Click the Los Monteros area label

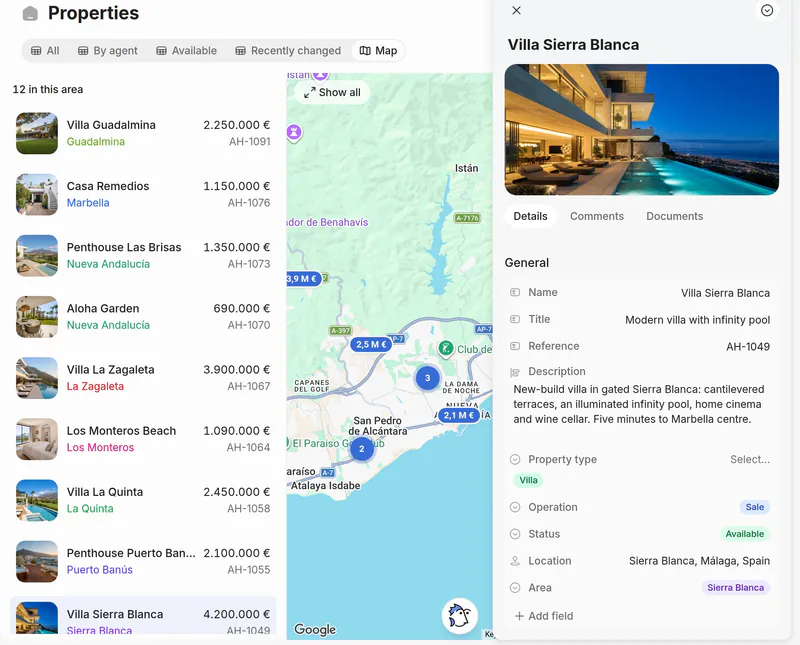click(101, 448)
